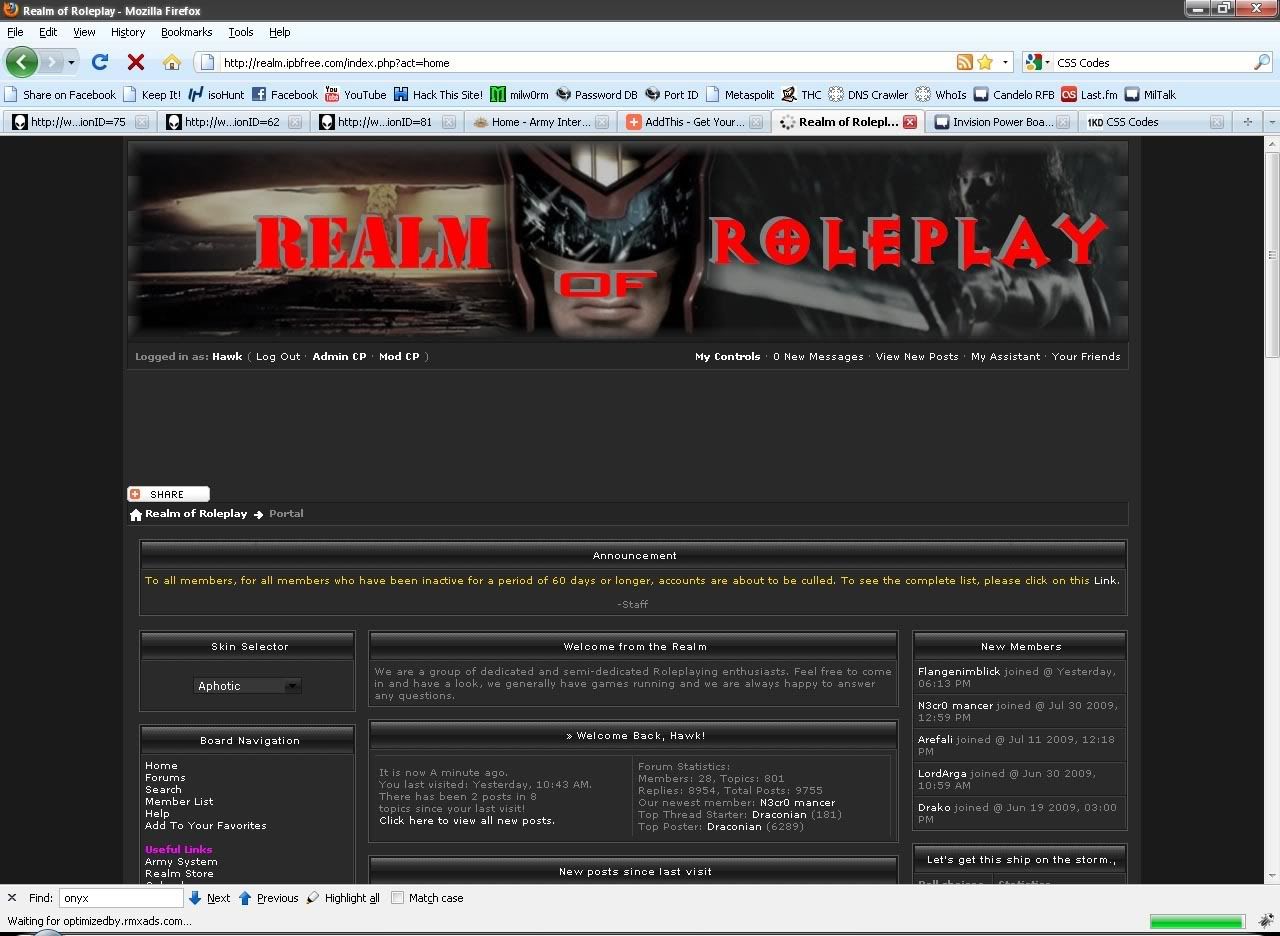This screenshot has height=936, width=1280.
Task: Open the Tools menu
Action: (x=241, y=32)
